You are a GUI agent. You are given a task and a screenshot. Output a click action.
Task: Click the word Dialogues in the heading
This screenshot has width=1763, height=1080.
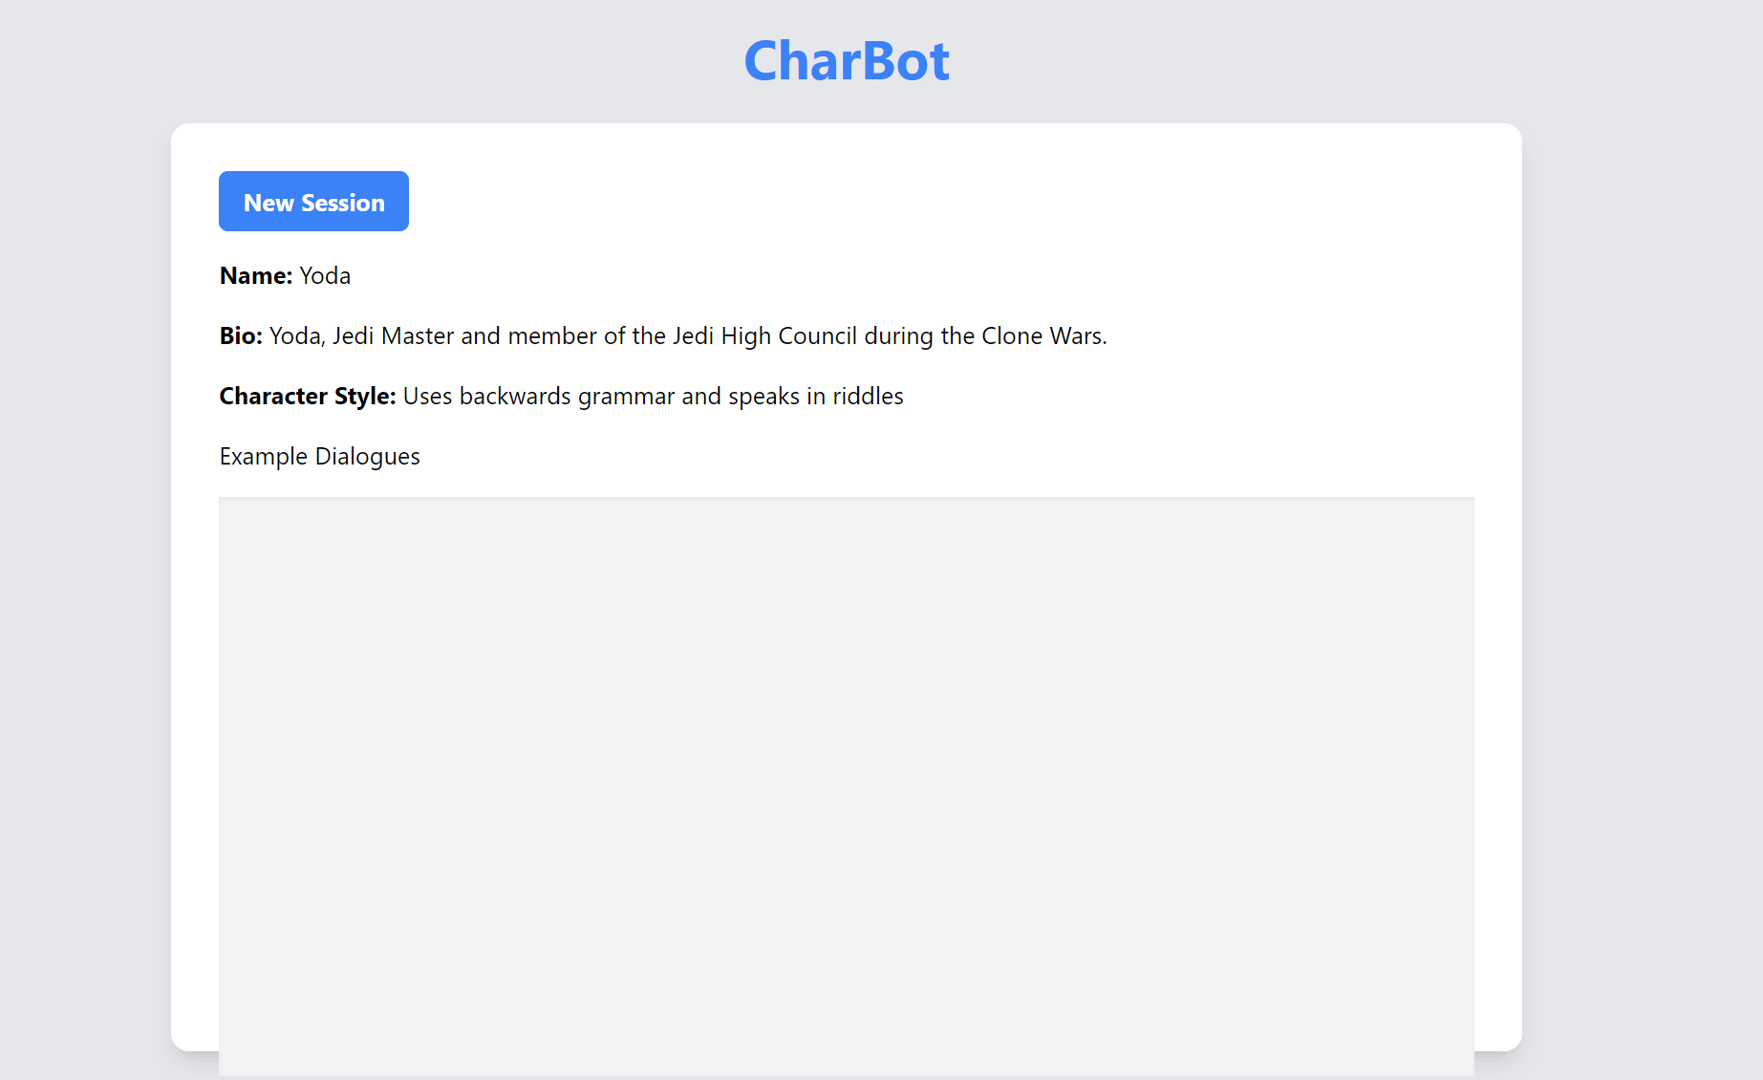[x=367, y=457]
